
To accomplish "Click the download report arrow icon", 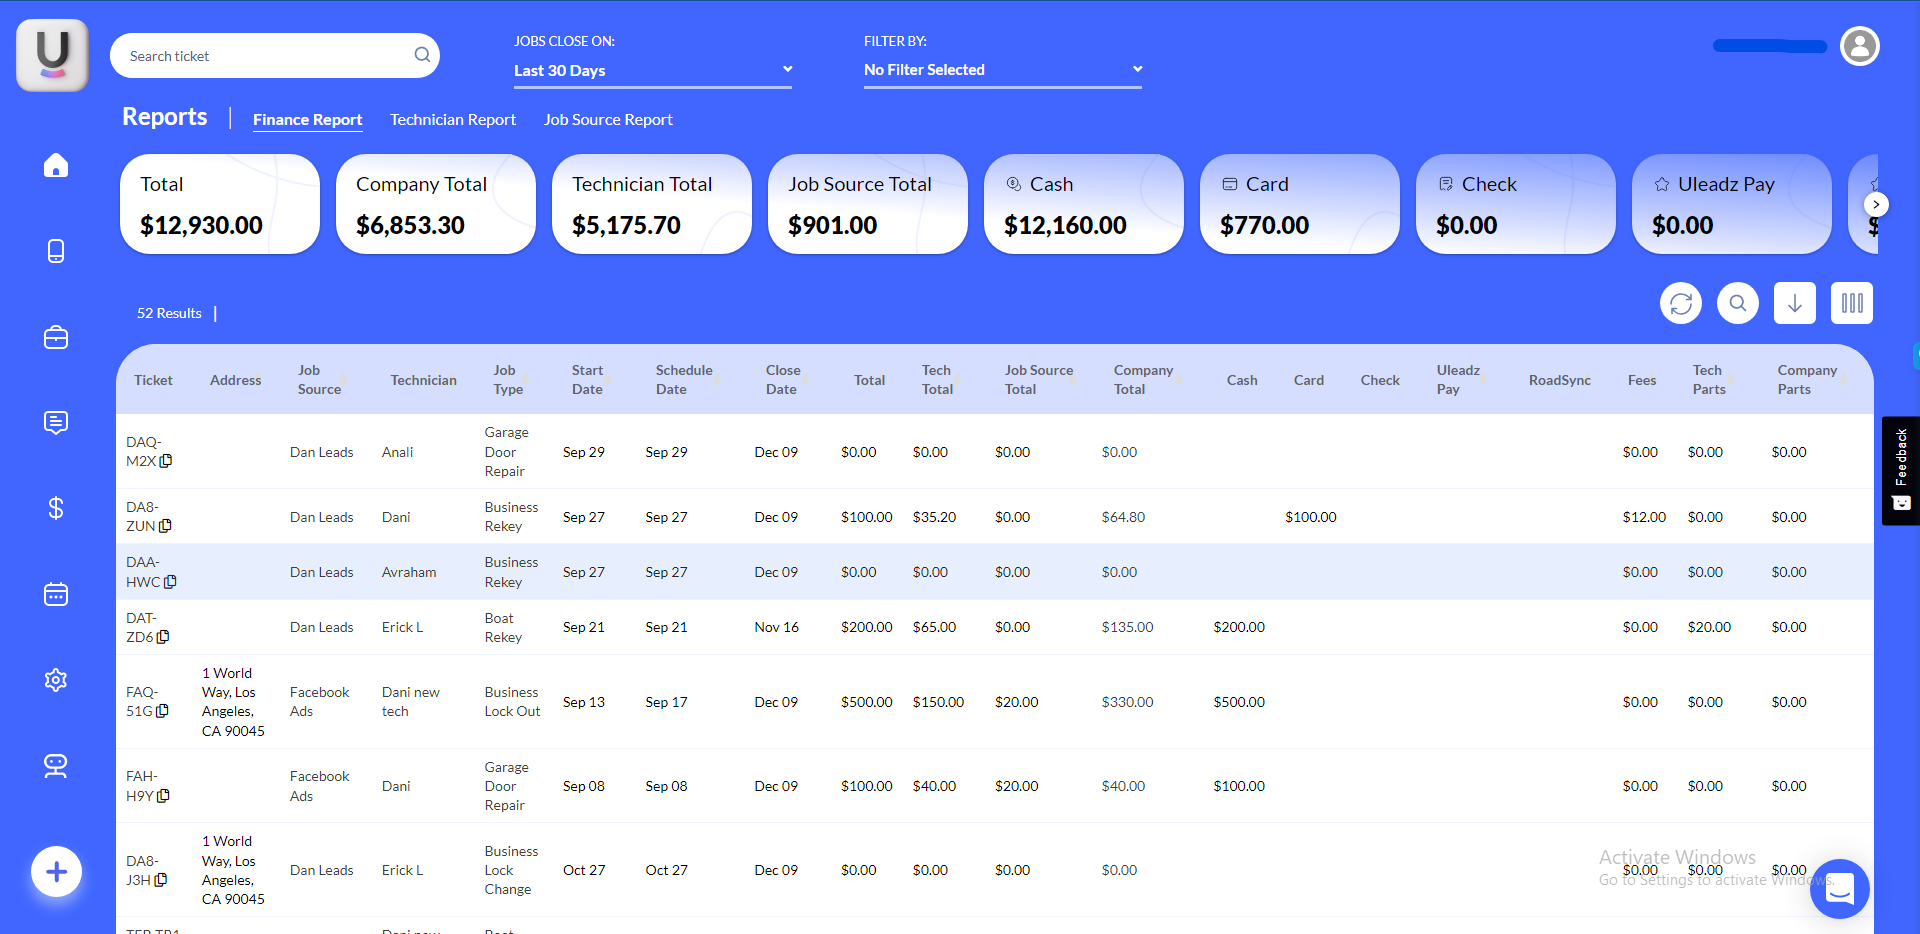I will pyautogui.click(x=1795, y=303).
